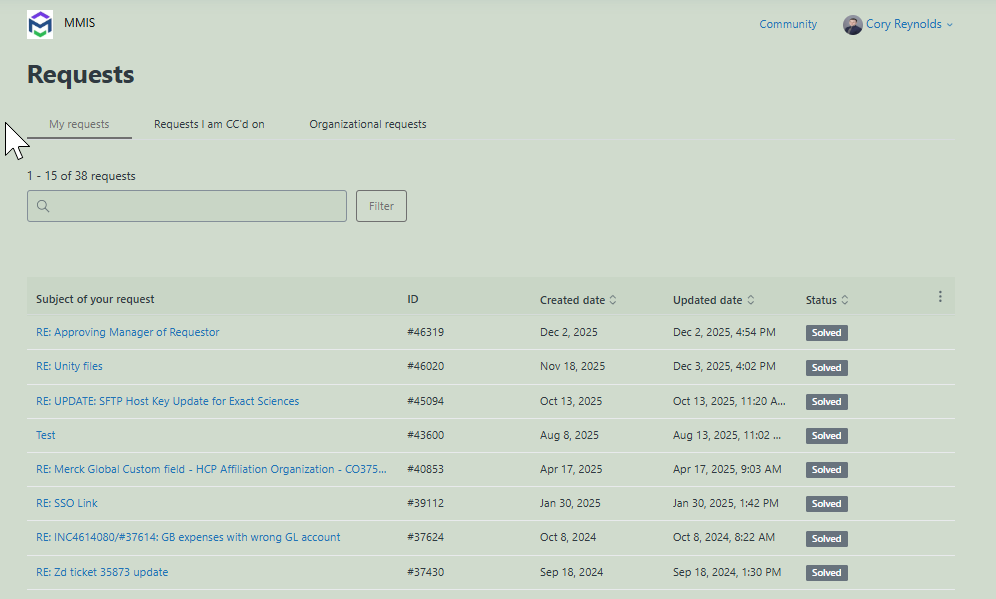Click the search magnifier icon
Image resolution: width=996 pixels, height=599 pixels.
pos(43,207)
